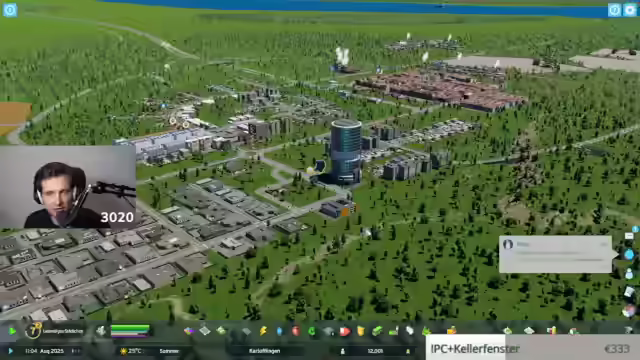Click the Sommer season label

click(169, 351)
